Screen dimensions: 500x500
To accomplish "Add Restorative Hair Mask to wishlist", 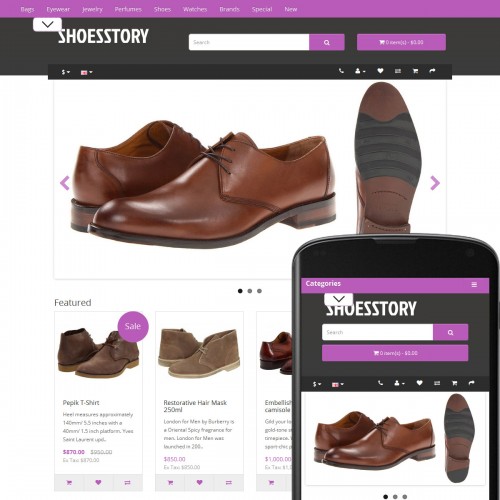I will pyautogui.click(x=199, y=482).
